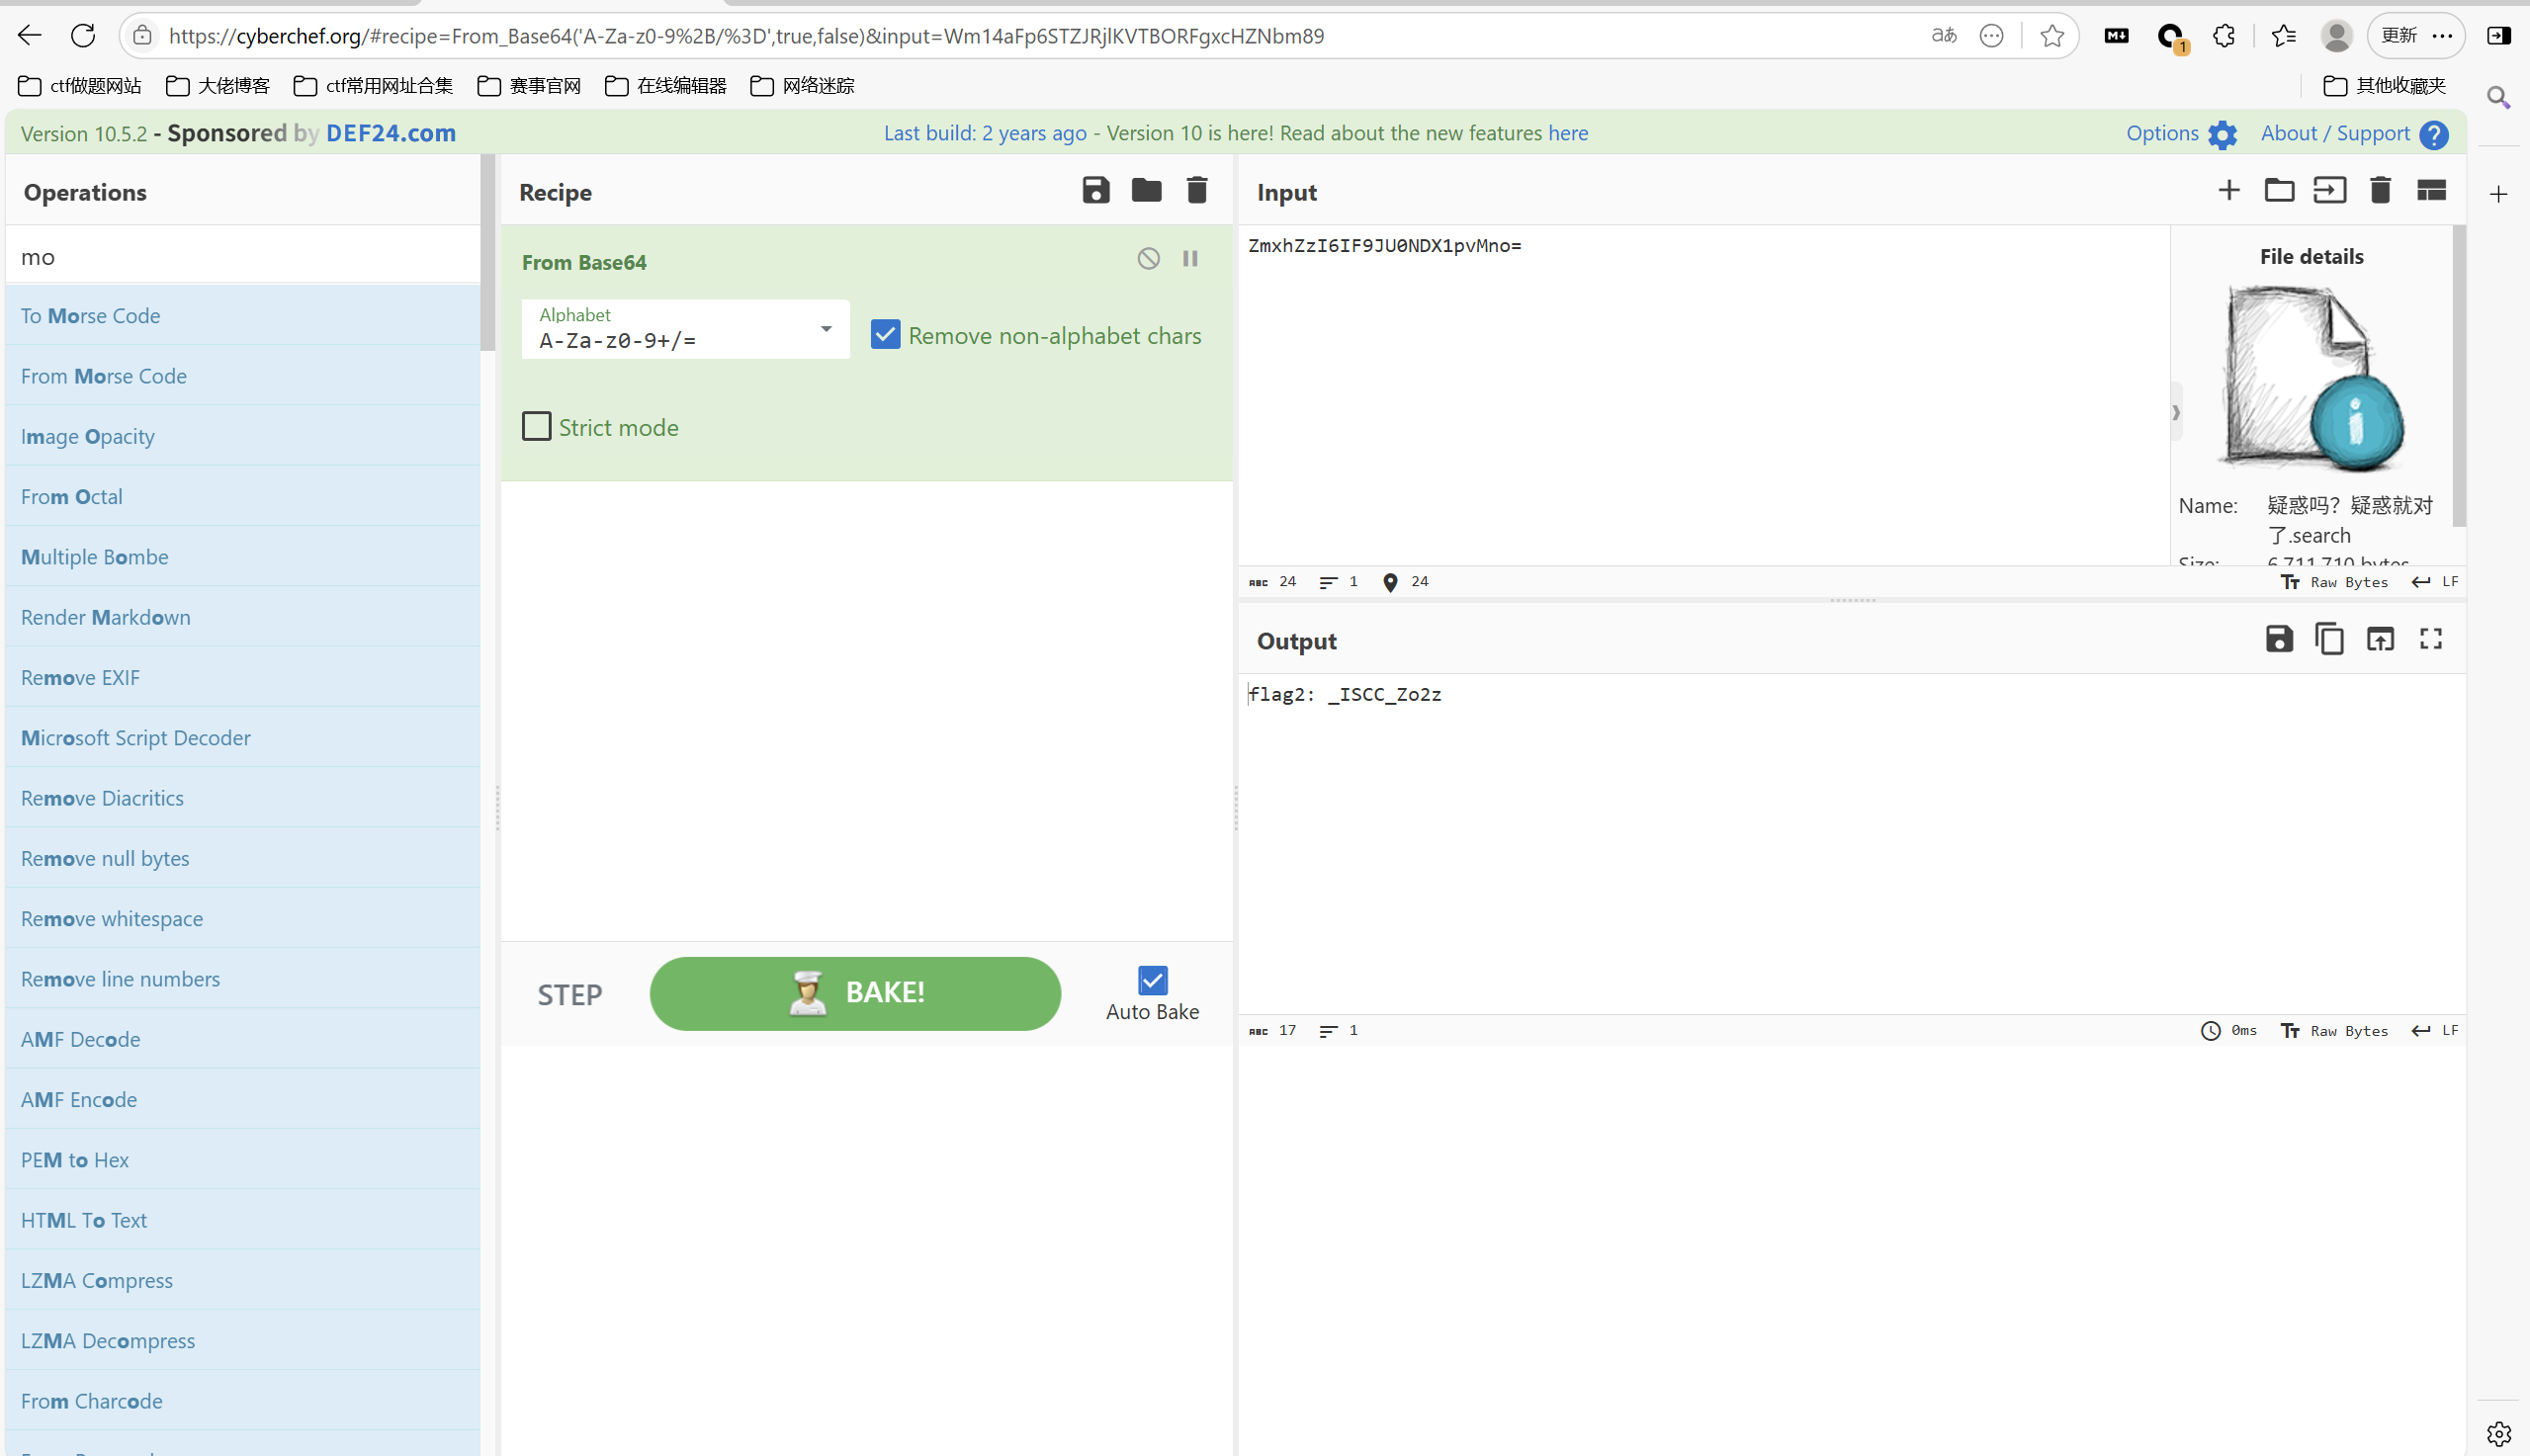The width and height of the screenshot is (2530, 1456).
Task: Select the Render Markdown operation
Action: [242, 617]
